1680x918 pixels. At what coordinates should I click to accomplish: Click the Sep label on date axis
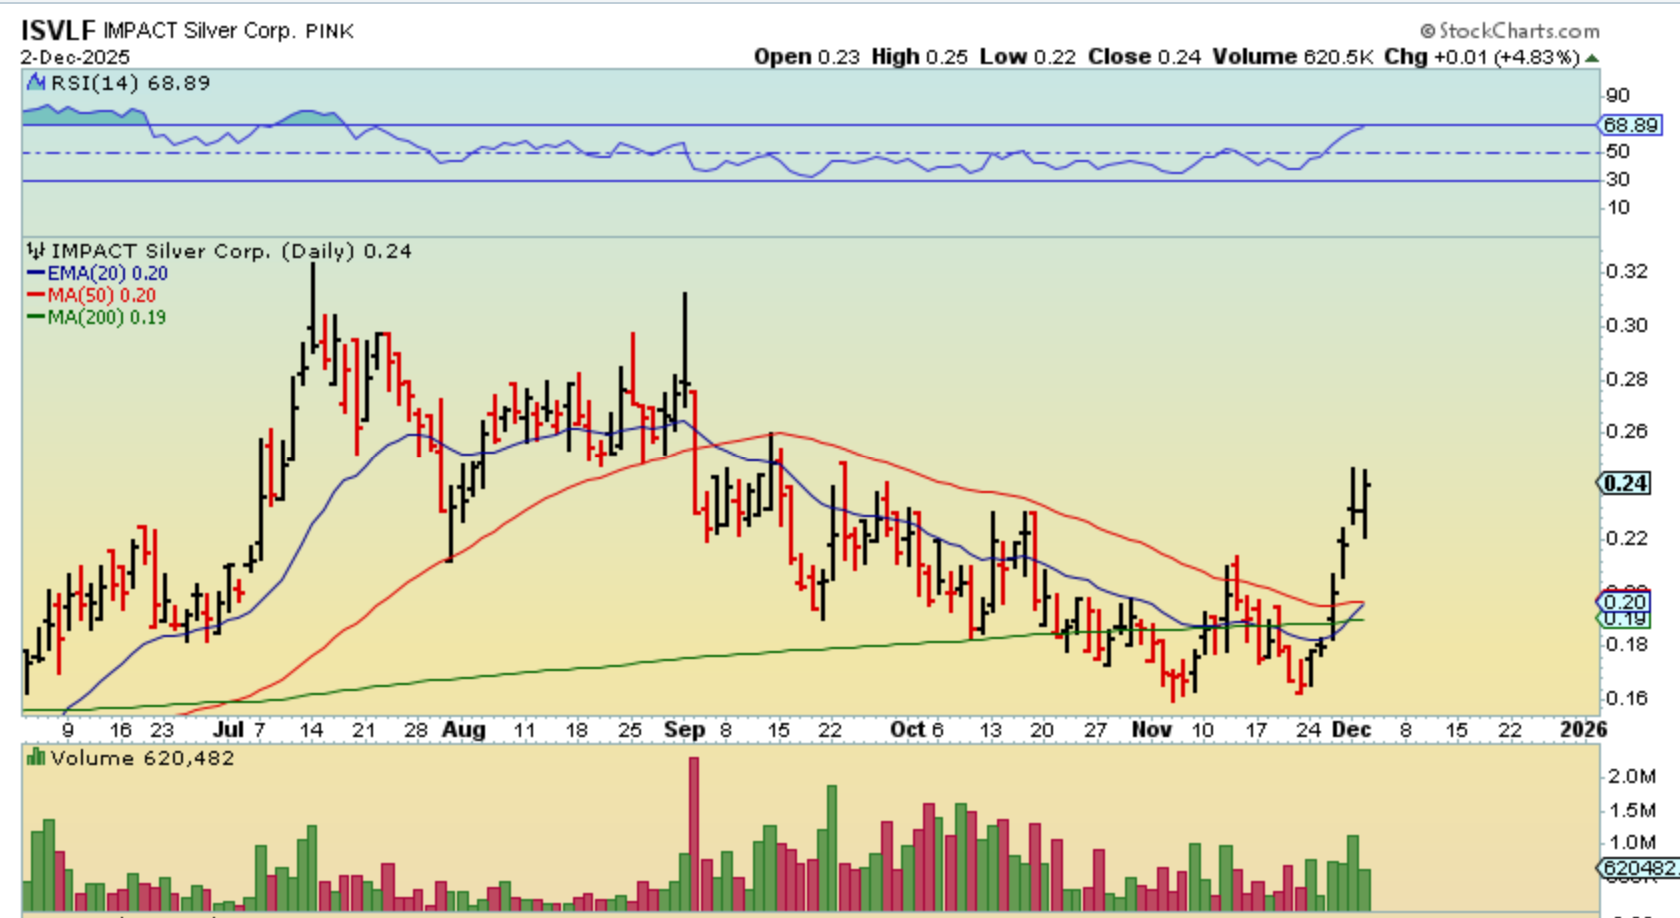[684, 730]
